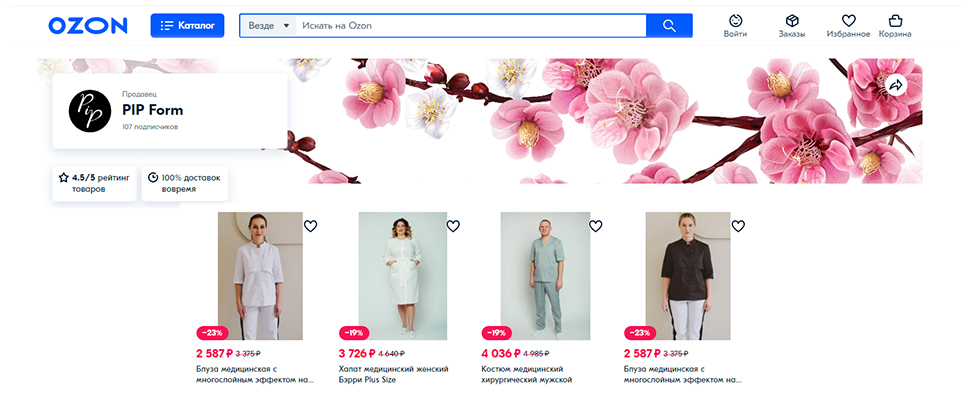Favorite the Халат медицинский женский product
The image size is (970, 400).
point(453,226)
